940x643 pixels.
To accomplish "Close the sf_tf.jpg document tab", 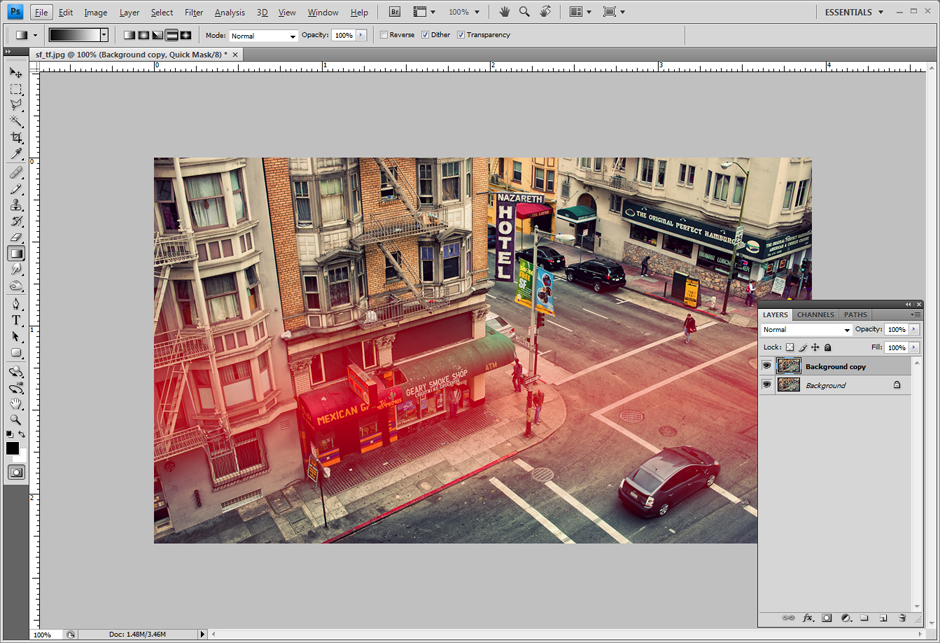I will 235,55.
